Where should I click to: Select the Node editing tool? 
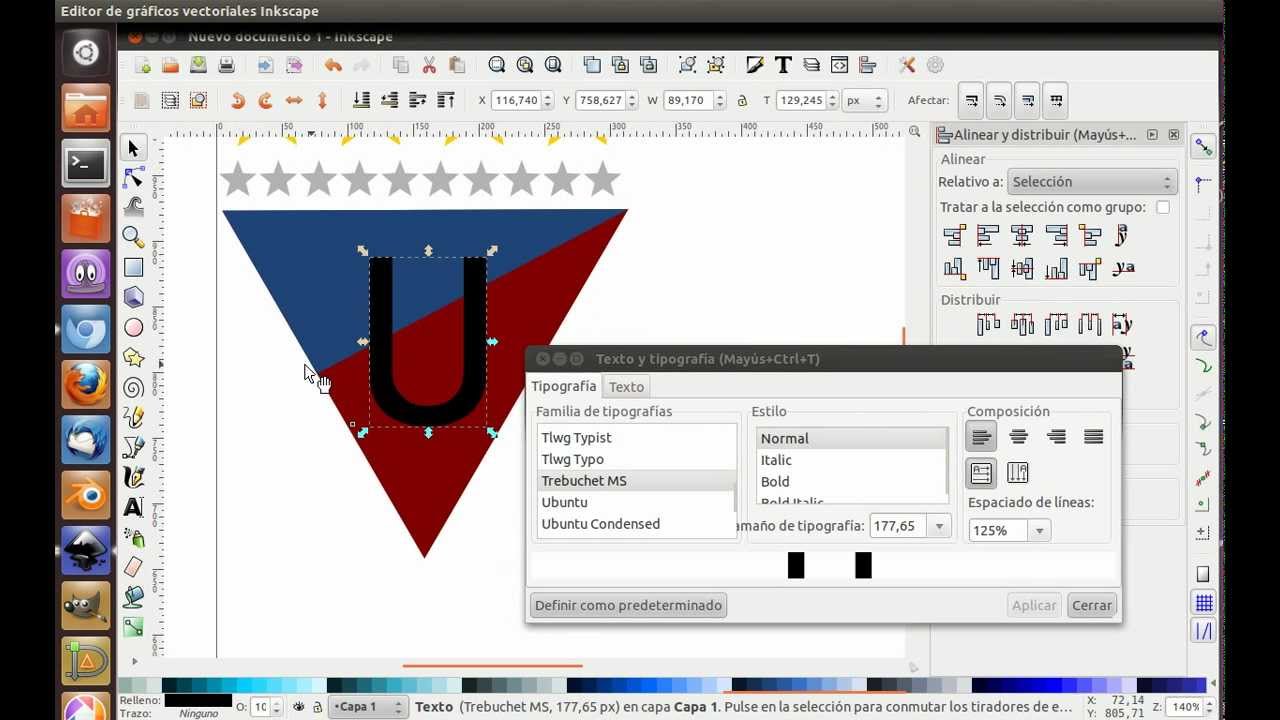point(133,178)
